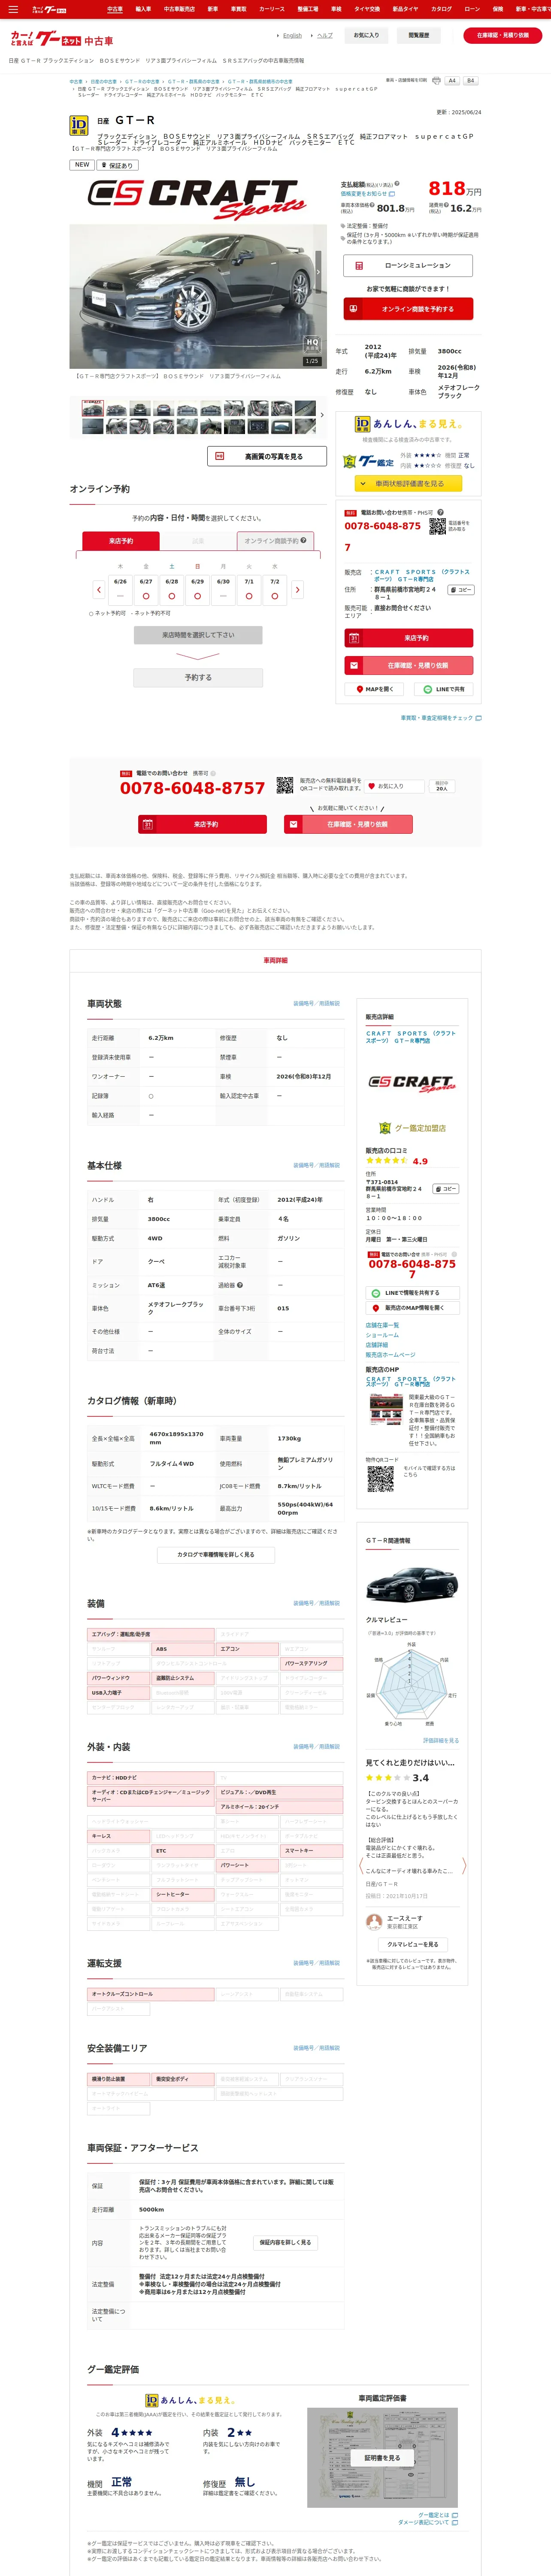Click sidebar 在庫確認・見積り依頼 mail button
551x2576 pixels.
(x=408, y=665)
